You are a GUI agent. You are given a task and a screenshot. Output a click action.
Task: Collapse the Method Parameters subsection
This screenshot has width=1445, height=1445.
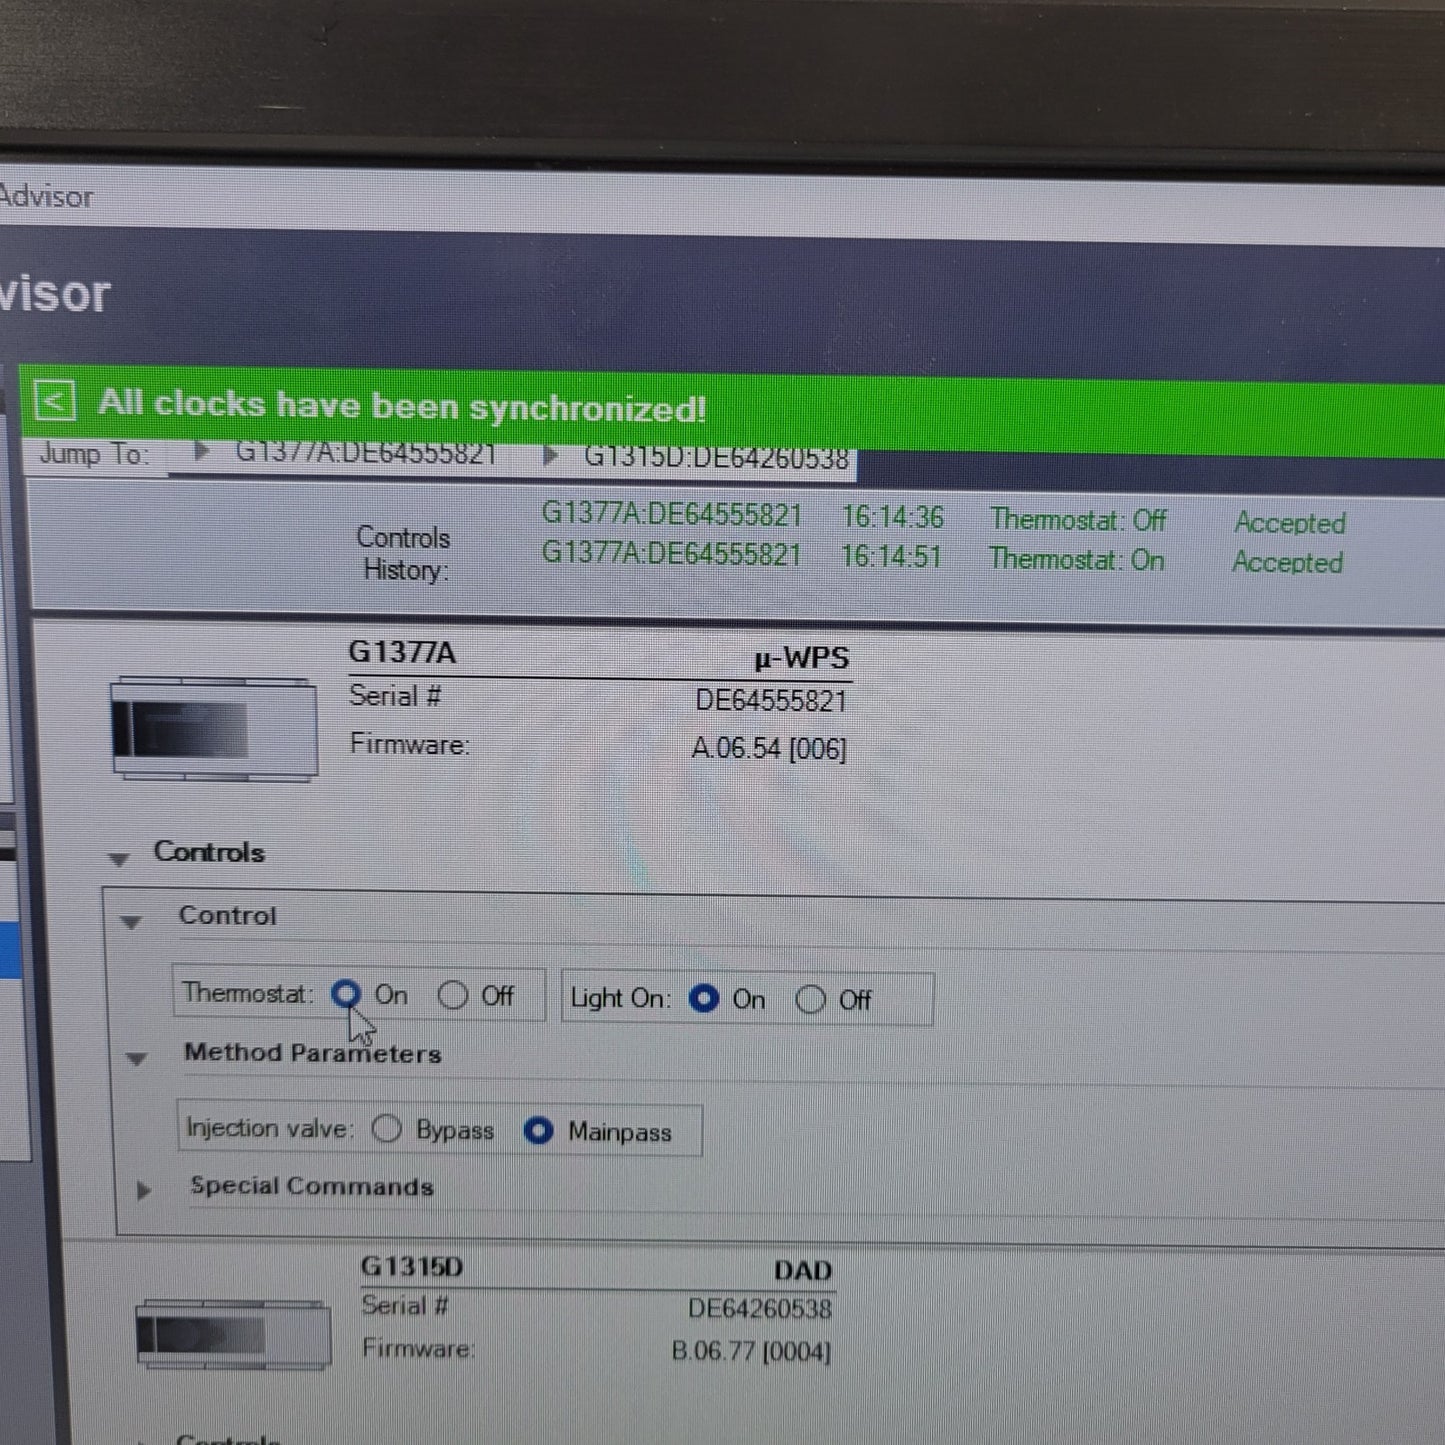[137, 1058]
